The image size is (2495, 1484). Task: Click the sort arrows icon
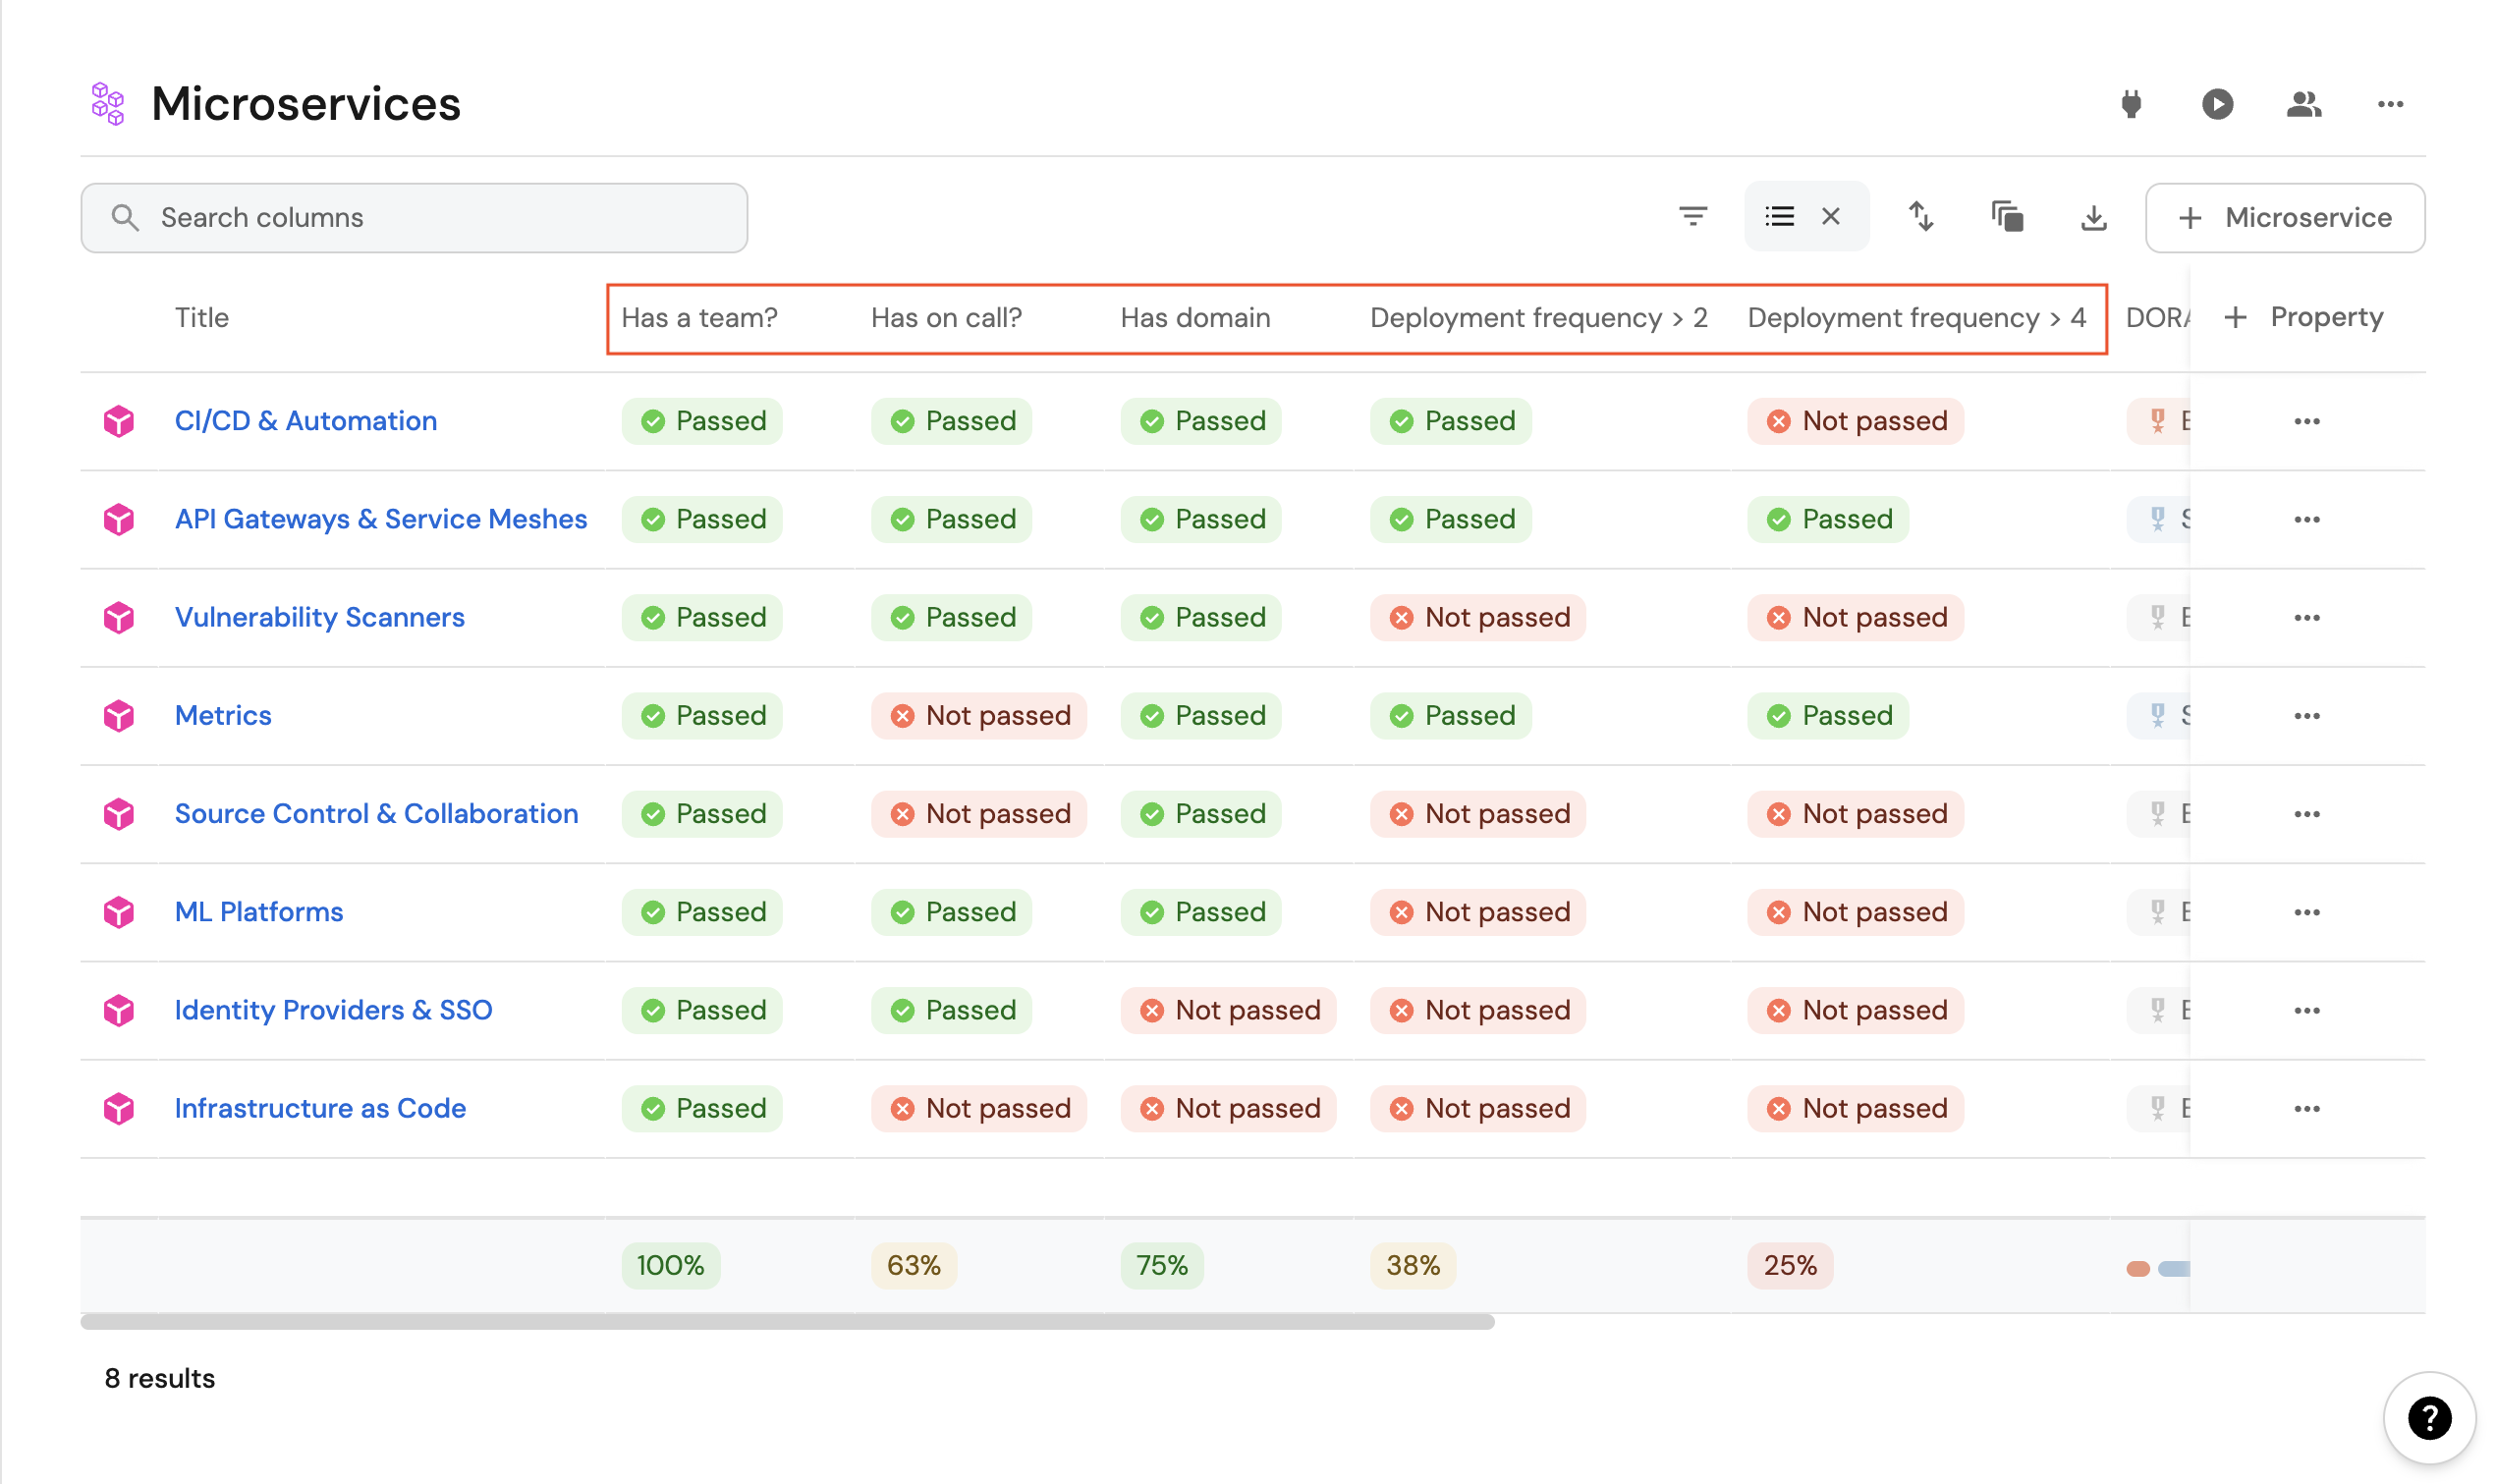pyautogui.click(x=1920, y=216)
